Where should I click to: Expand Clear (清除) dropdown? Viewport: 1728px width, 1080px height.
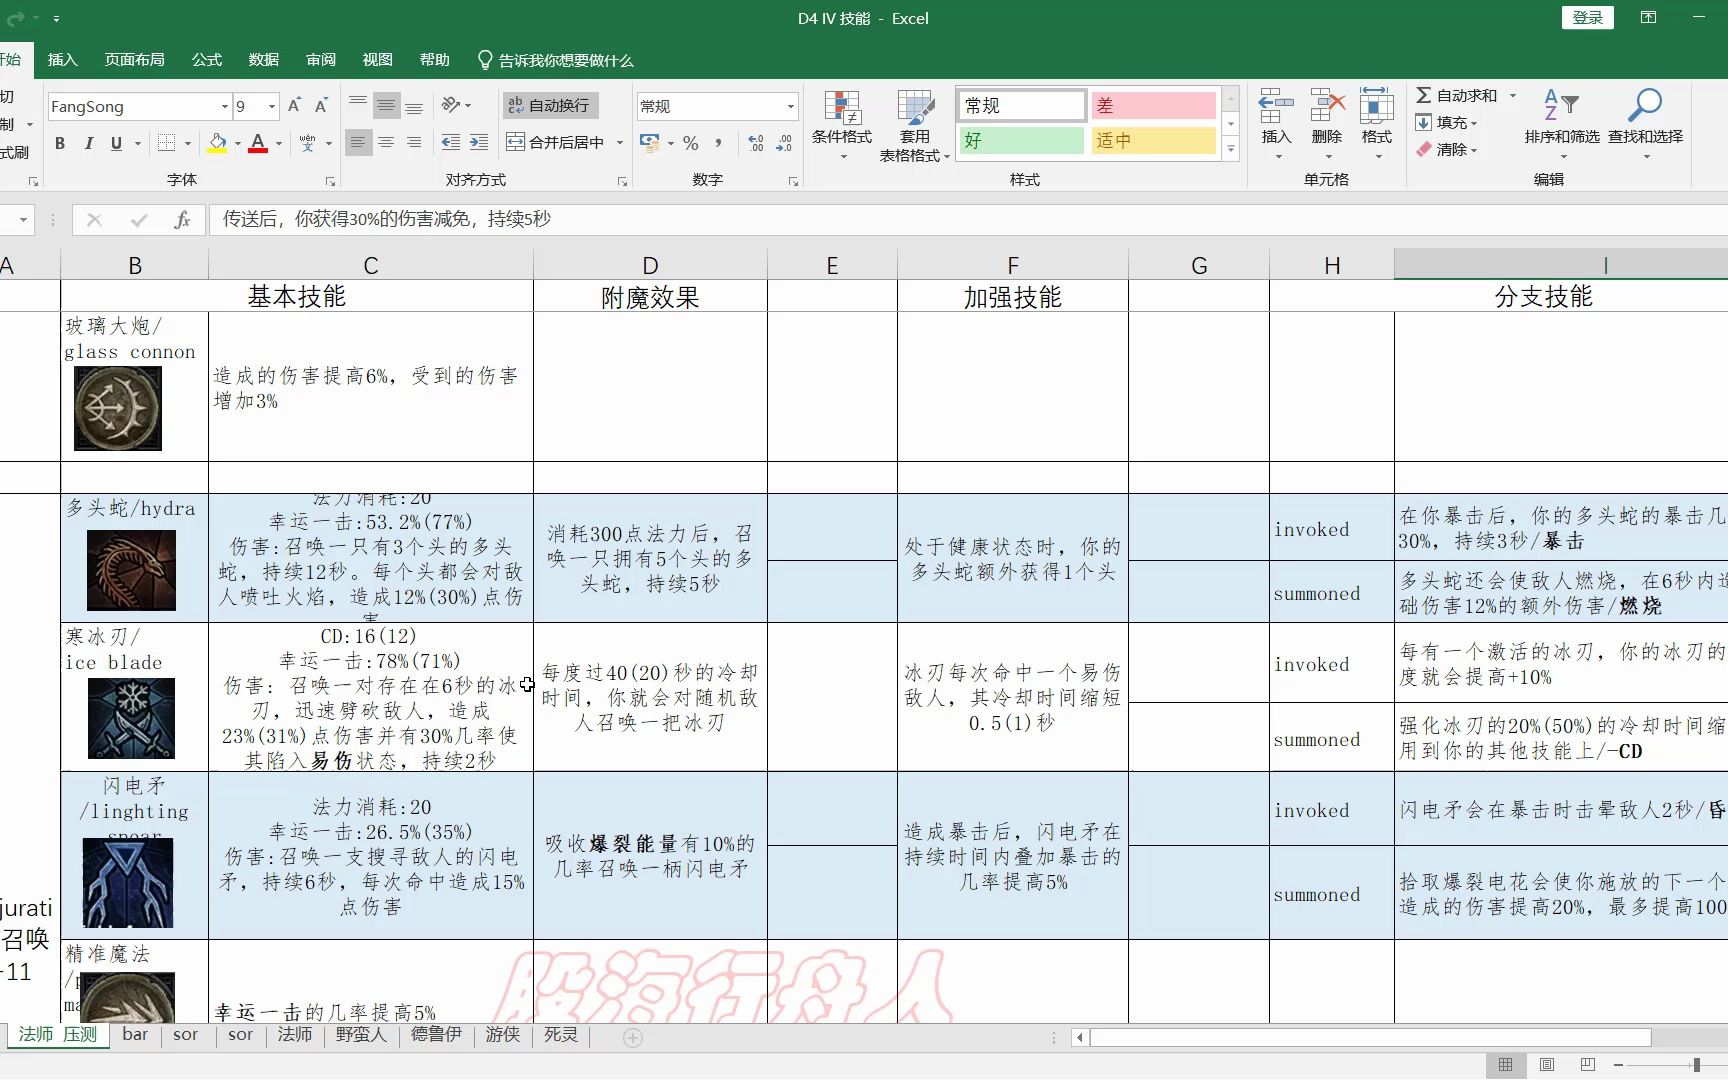pos(1474,150)
